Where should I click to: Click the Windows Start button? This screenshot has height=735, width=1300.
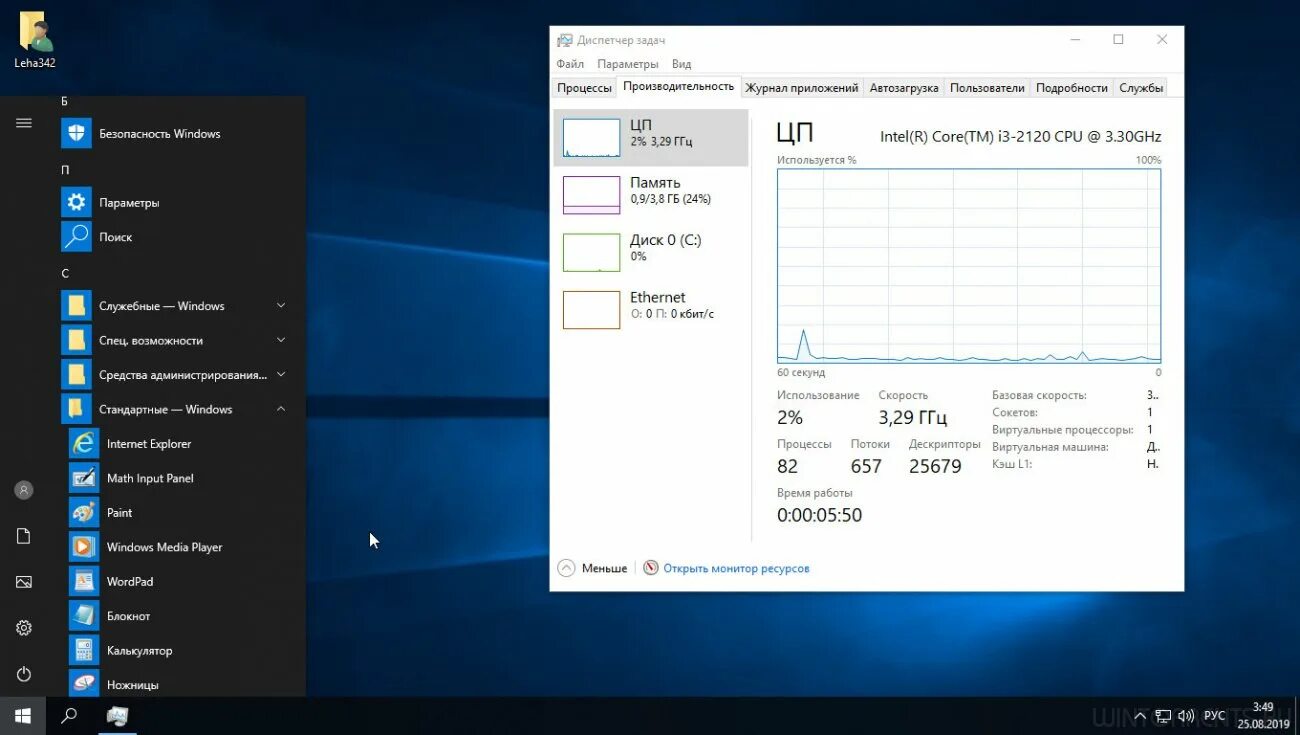23,716
